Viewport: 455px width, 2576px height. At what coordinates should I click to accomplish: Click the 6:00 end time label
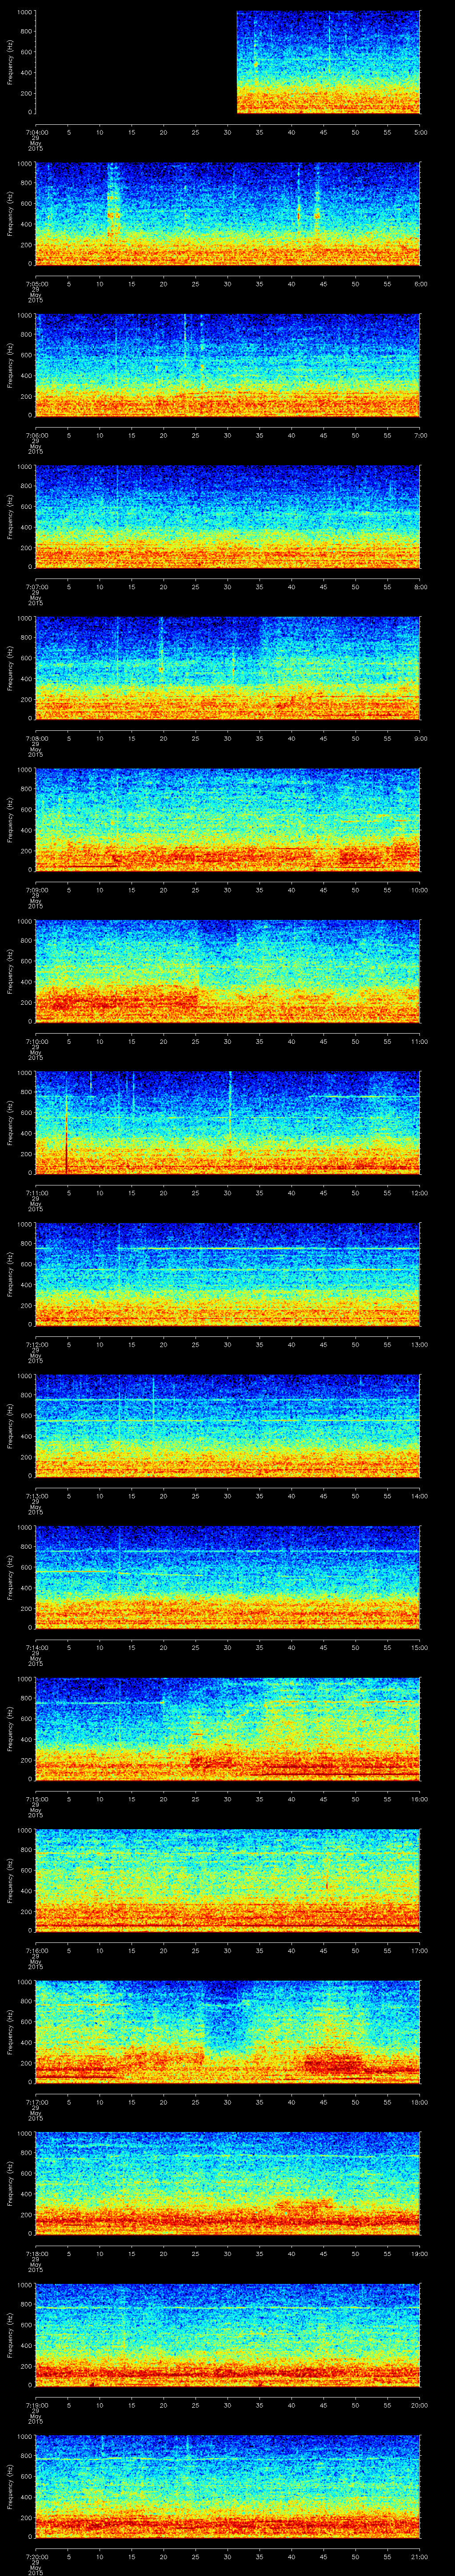pyautogui.click(x=420, y=284)
